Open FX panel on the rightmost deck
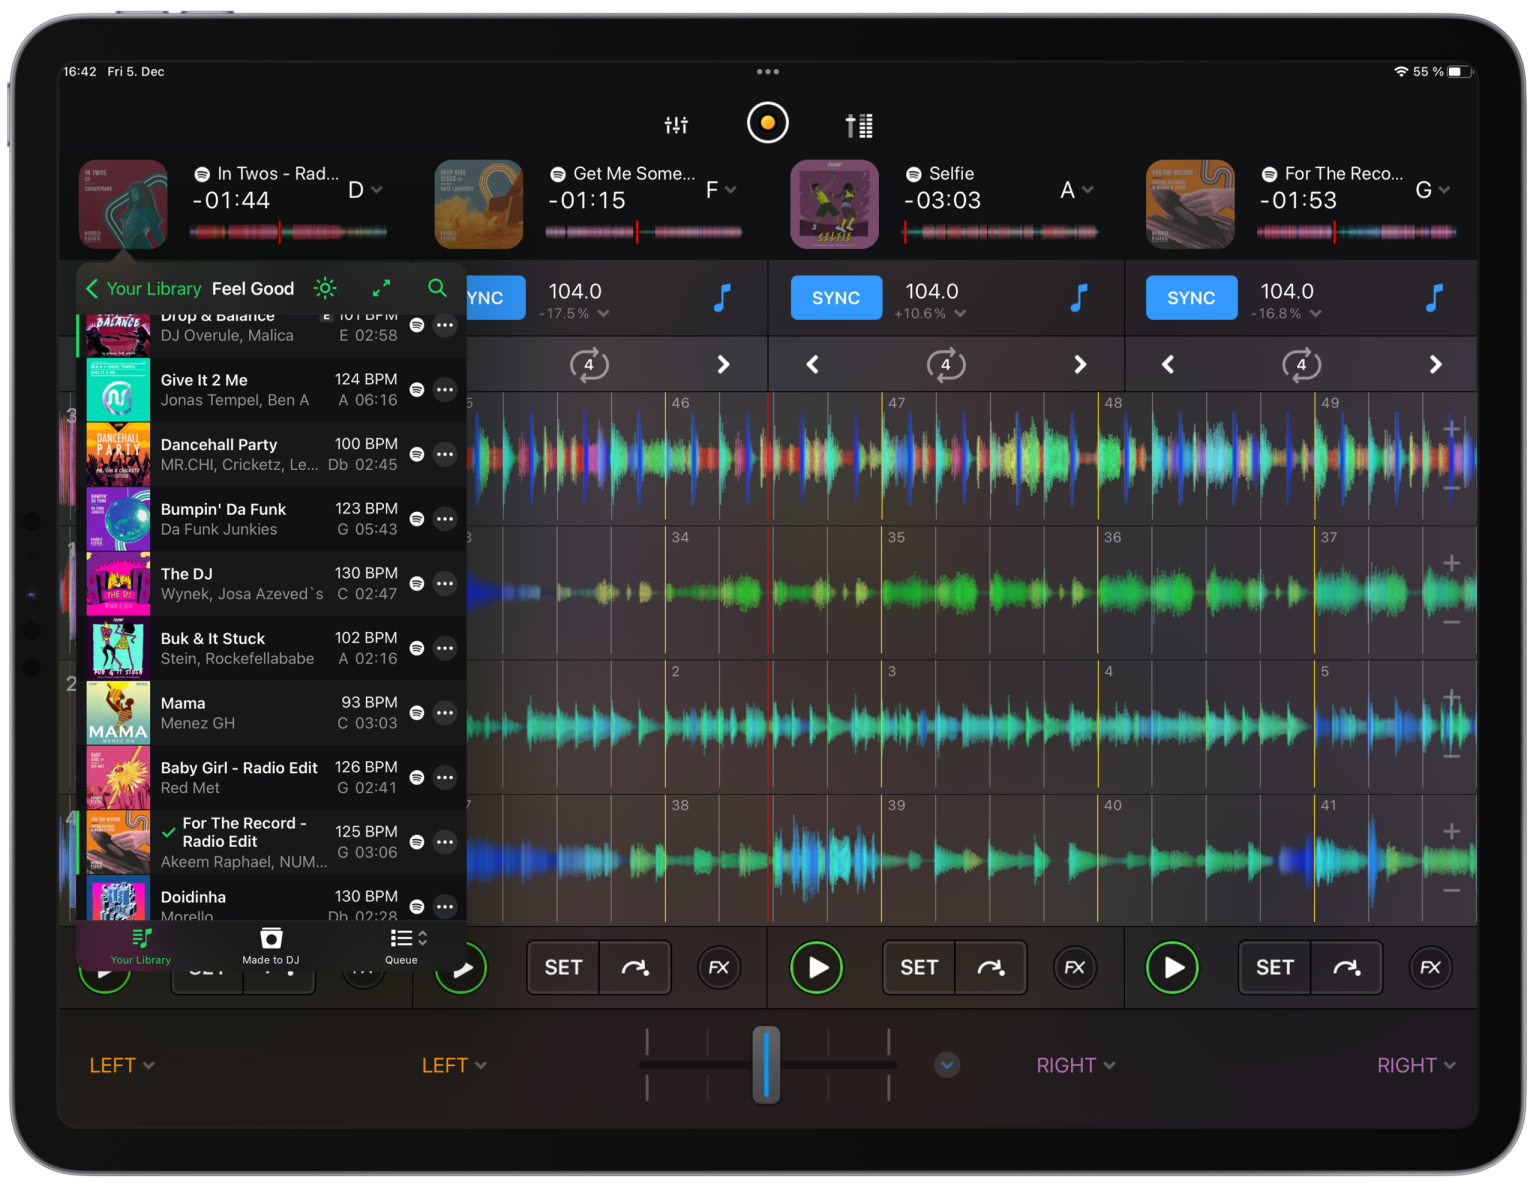 (x=1430, y=967)
